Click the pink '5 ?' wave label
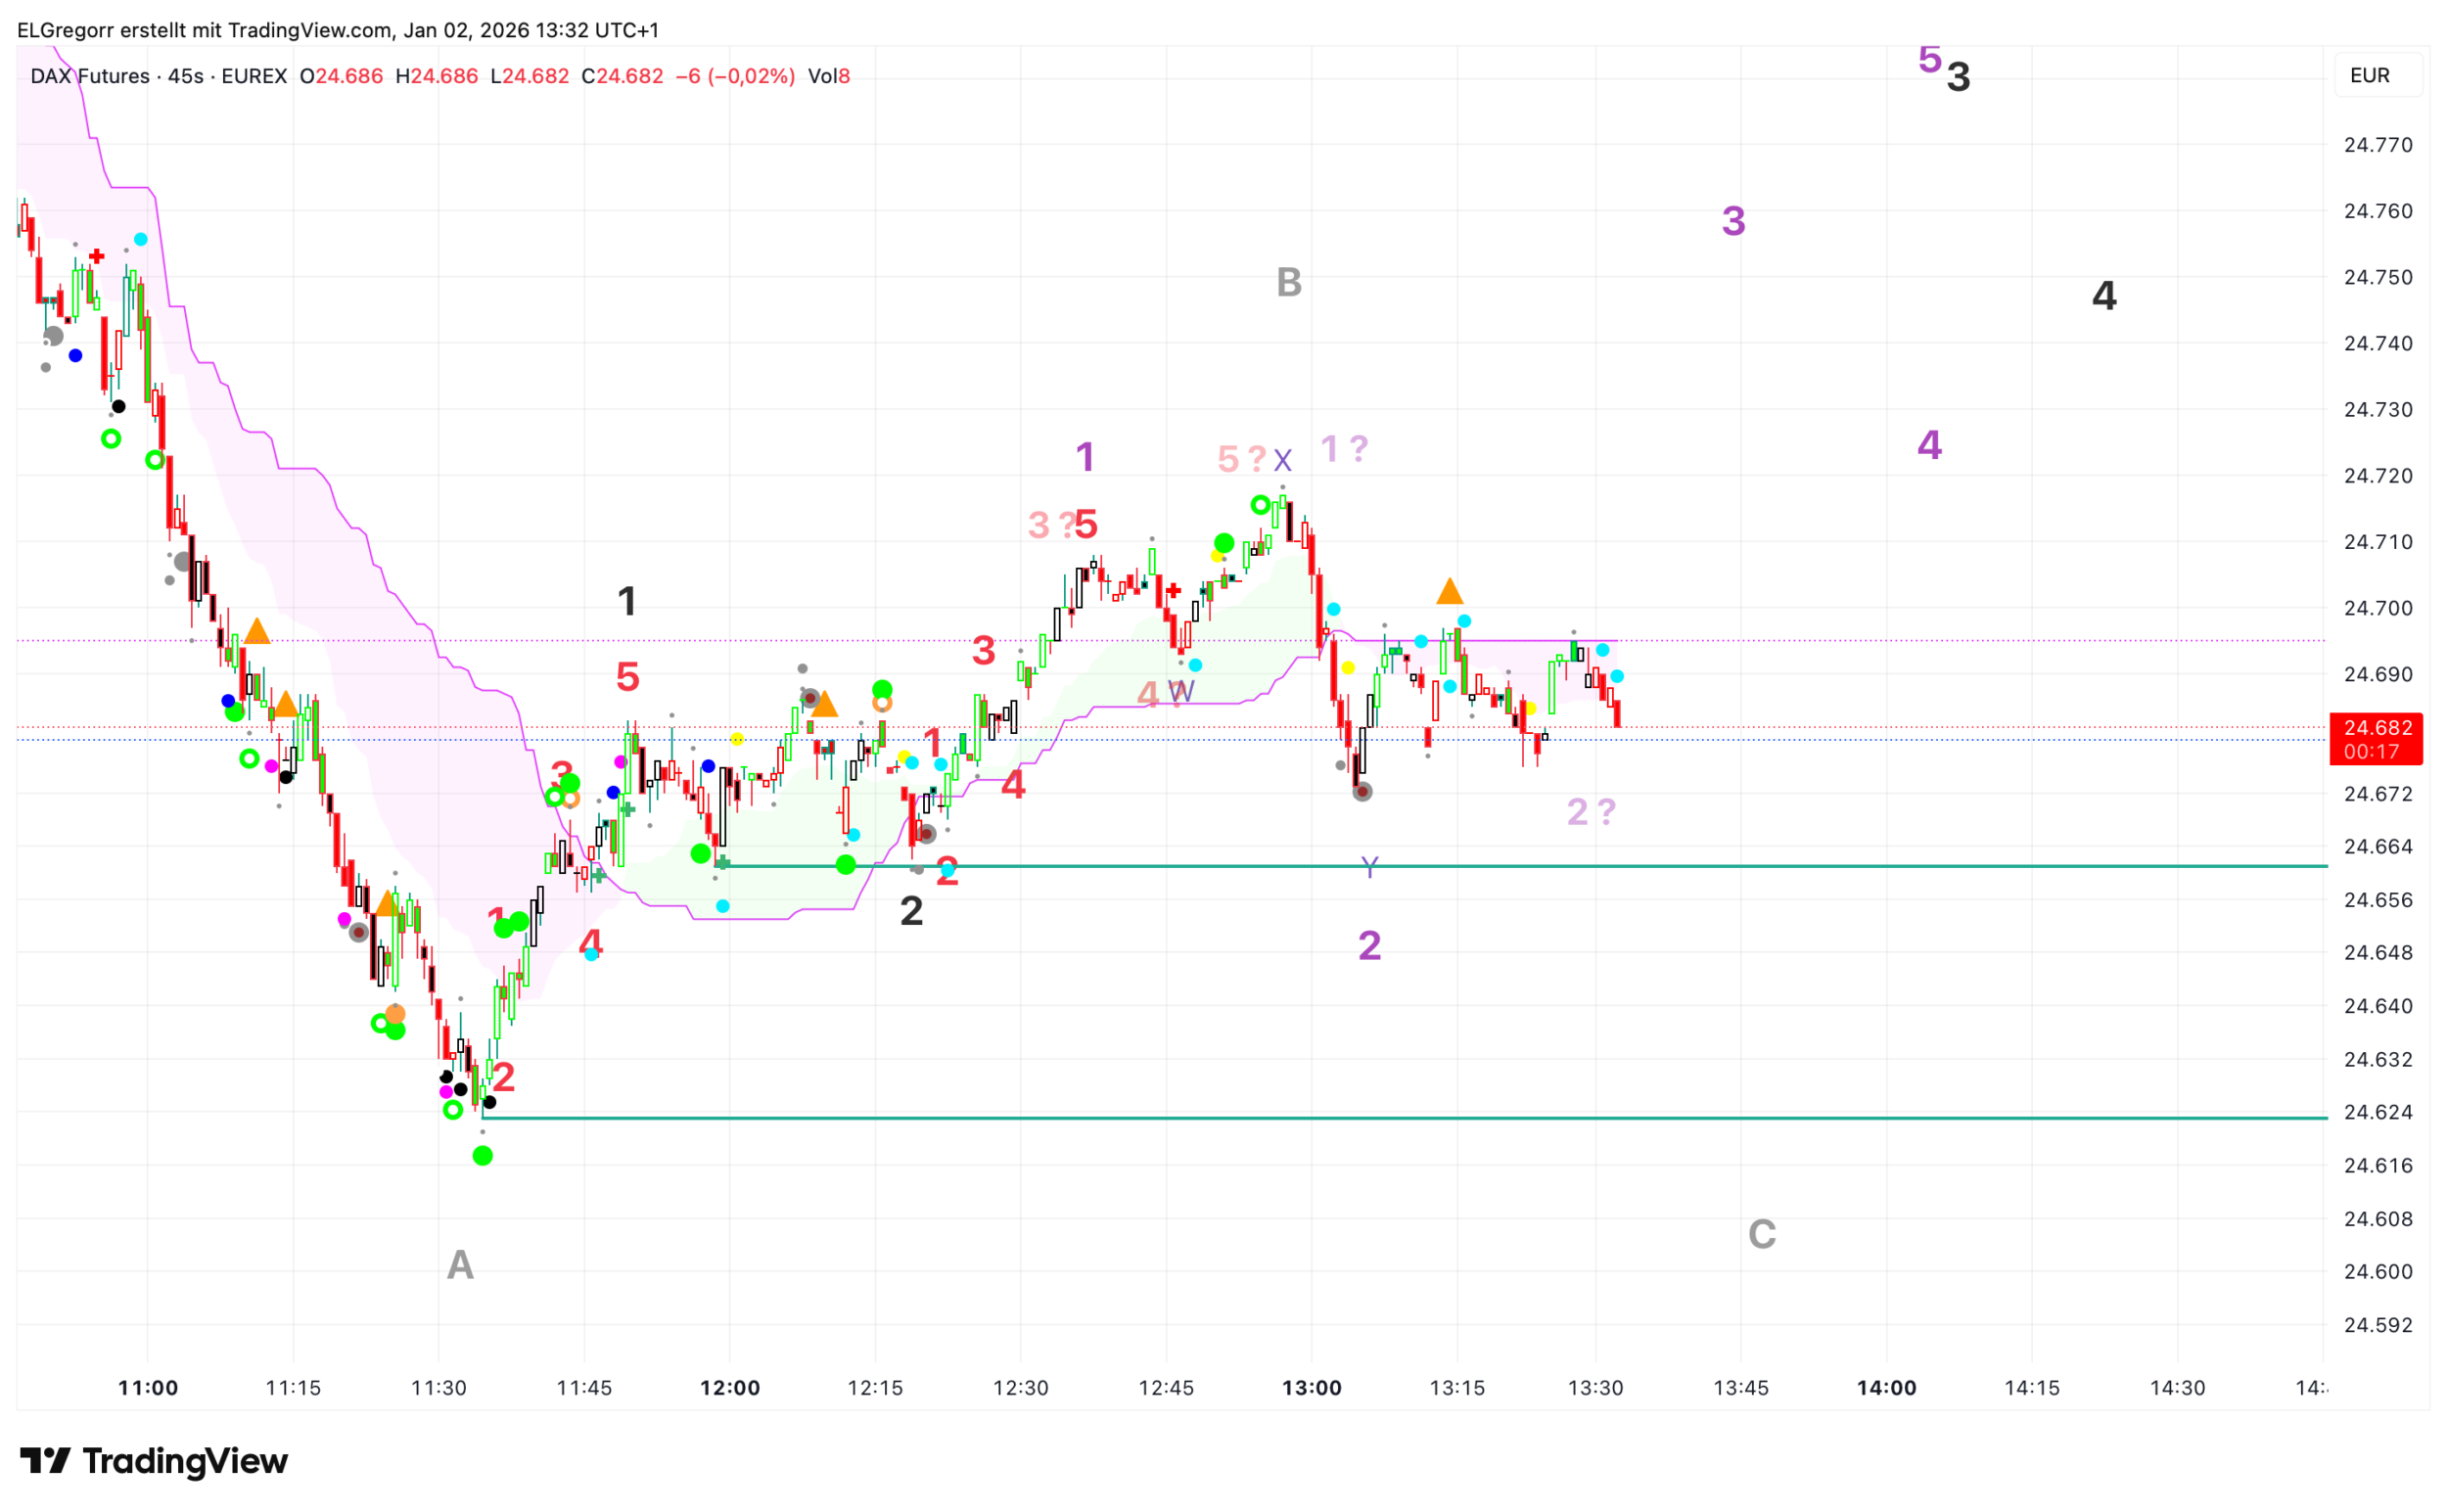This screenshot has height=1512, width=2447. click(x=1241, y=459)
